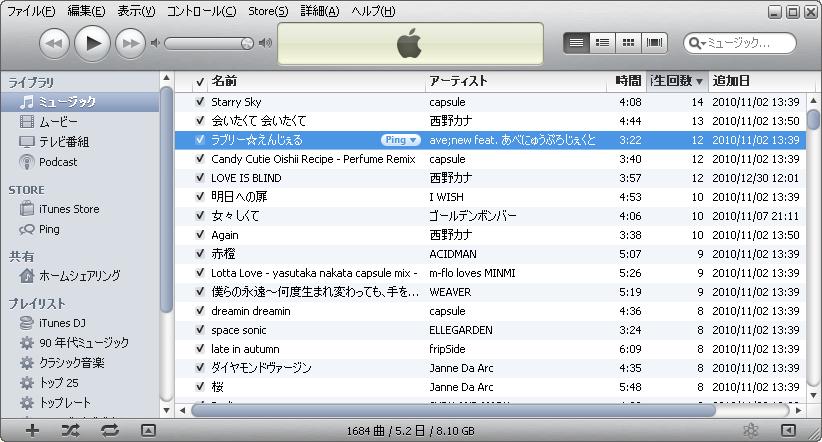This screenshot has width=822, height=442.
Task: Uncheck the Starry Sky song checkbox
Action: click(x=200, y=102)
